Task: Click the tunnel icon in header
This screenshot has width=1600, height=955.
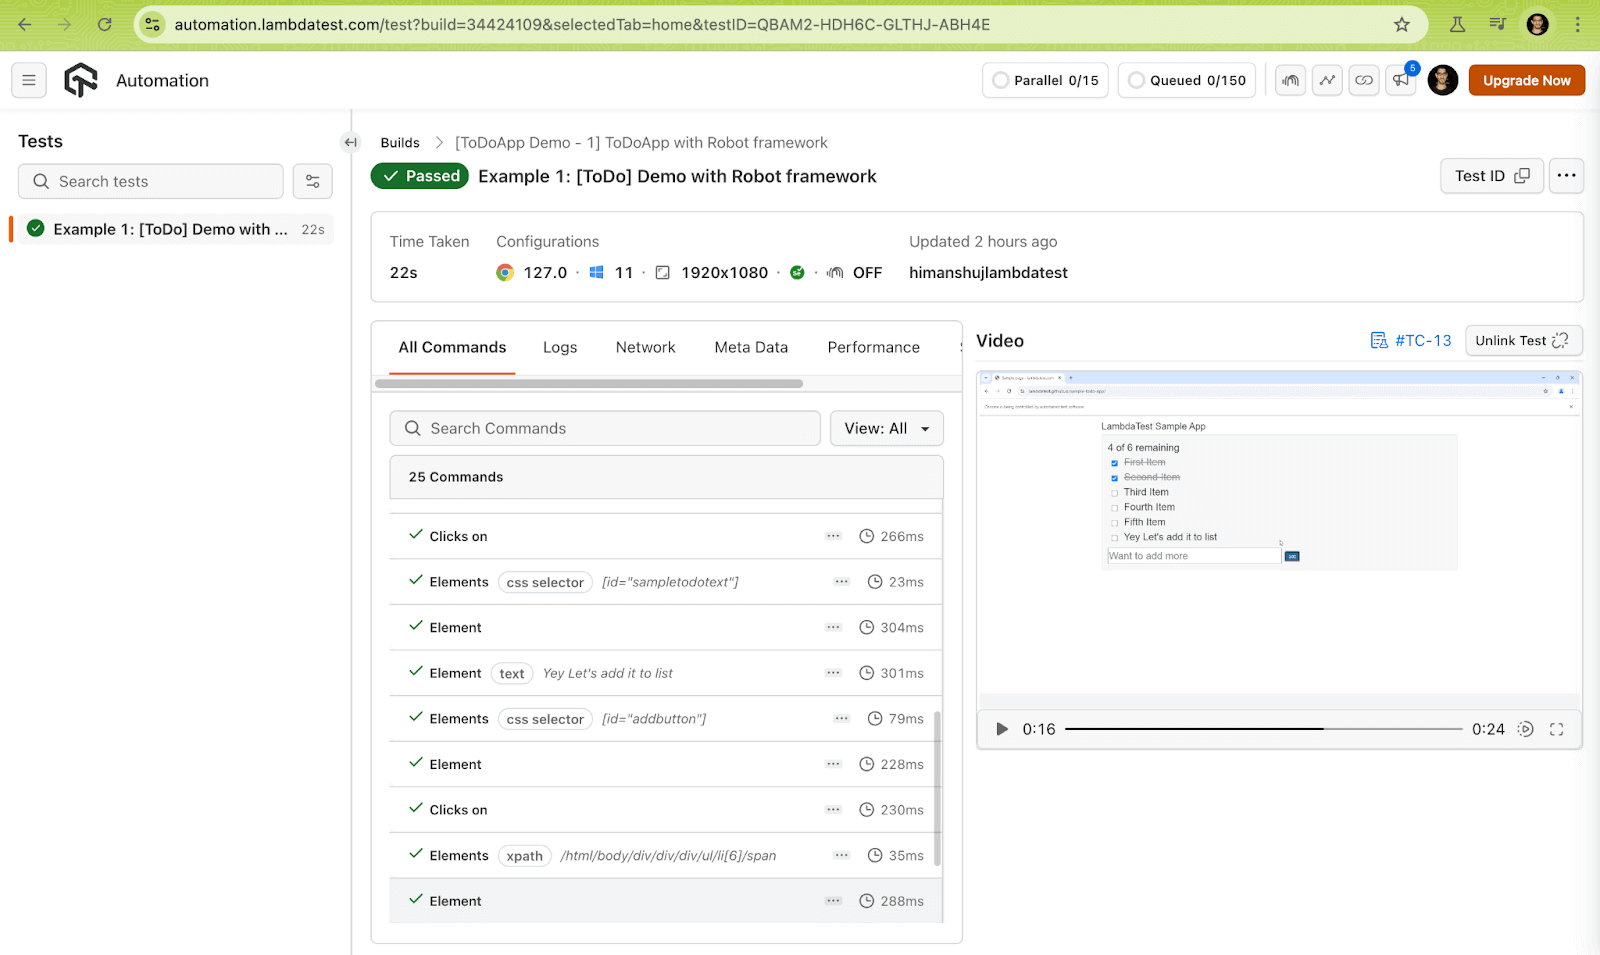Action: point(1291,81)
